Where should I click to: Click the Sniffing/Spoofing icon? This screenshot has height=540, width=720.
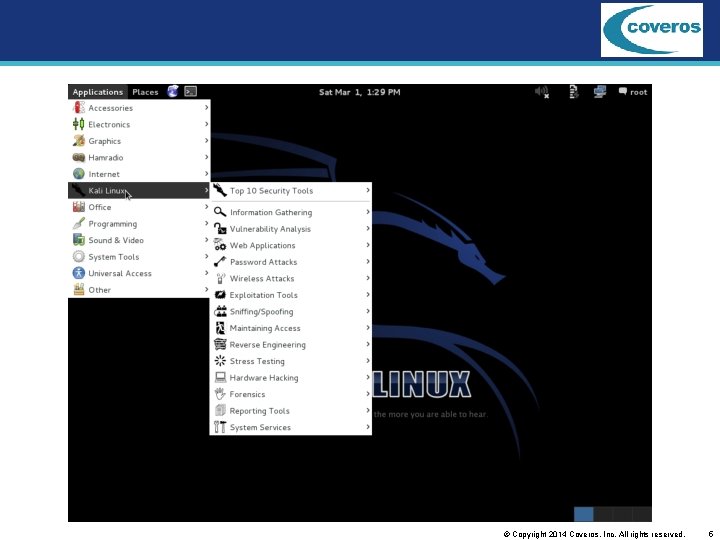click(220, 311)
